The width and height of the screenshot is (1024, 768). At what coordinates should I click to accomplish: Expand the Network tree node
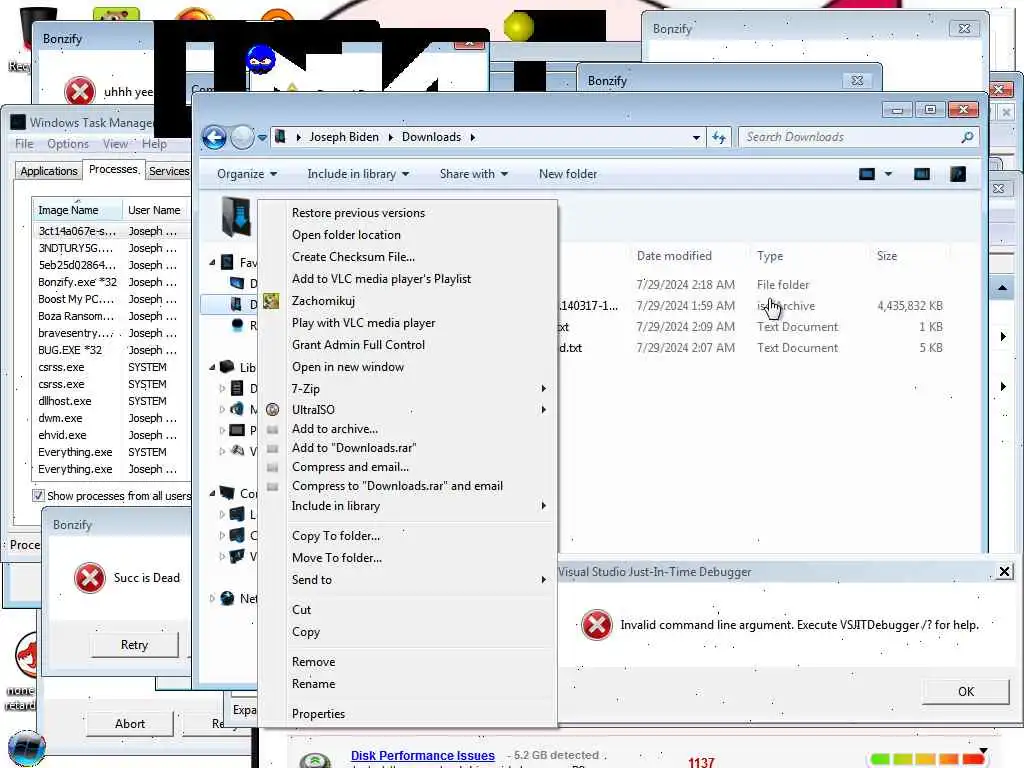[212, 598]
